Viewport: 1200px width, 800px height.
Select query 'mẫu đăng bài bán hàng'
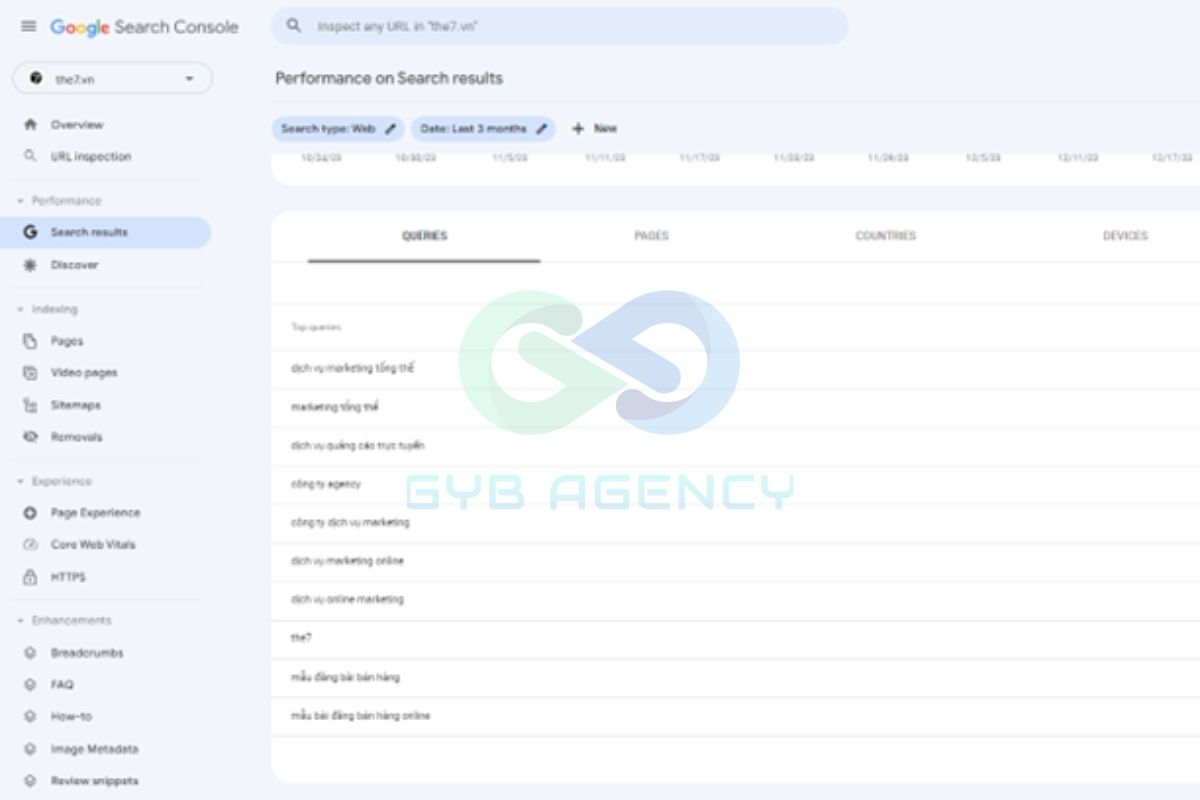point(345,677)
